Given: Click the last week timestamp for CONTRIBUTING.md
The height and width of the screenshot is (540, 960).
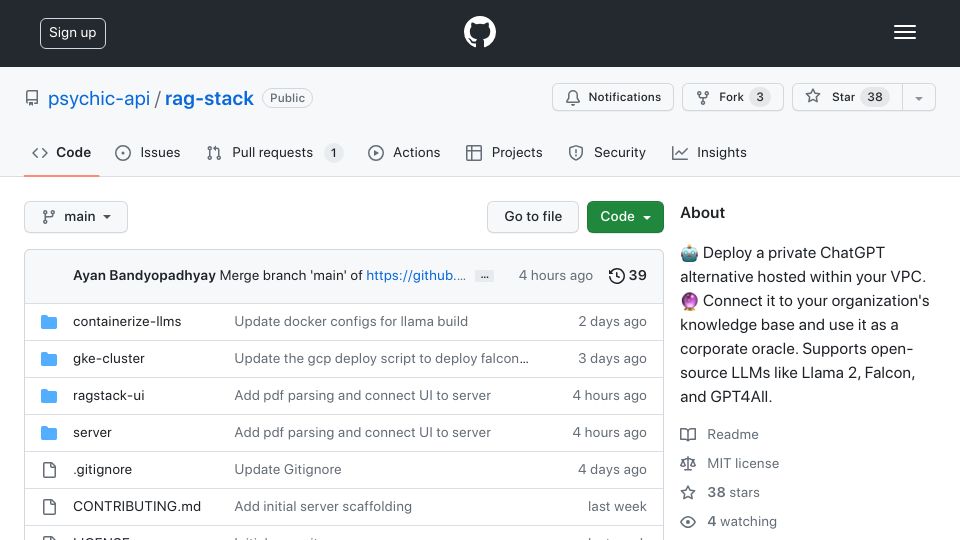Looking at the screenshot, I should 617,506.
